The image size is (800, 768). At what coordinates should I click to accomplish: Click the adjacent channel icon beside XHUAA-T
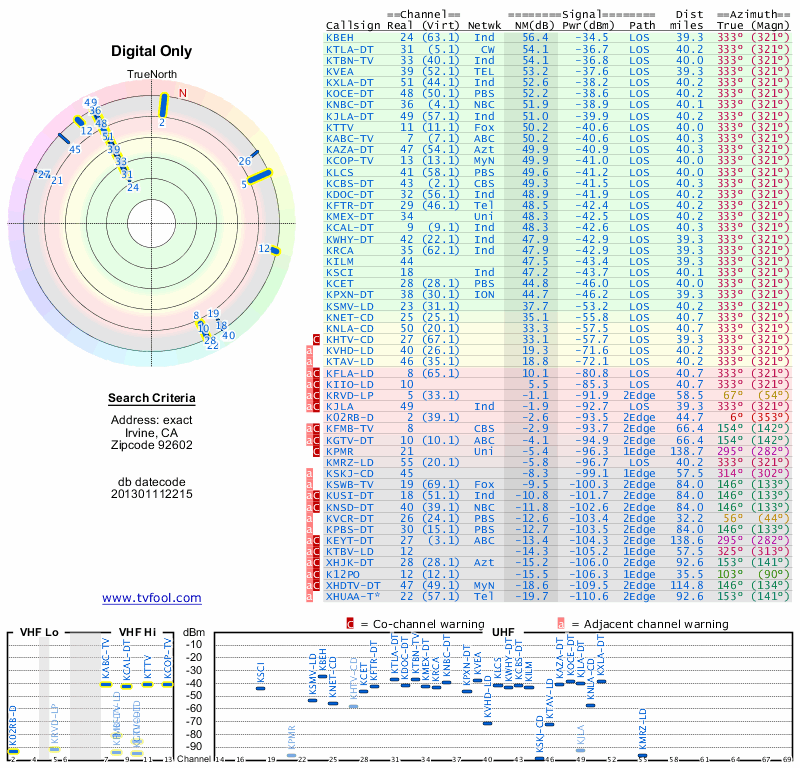(x=309, y=597)
